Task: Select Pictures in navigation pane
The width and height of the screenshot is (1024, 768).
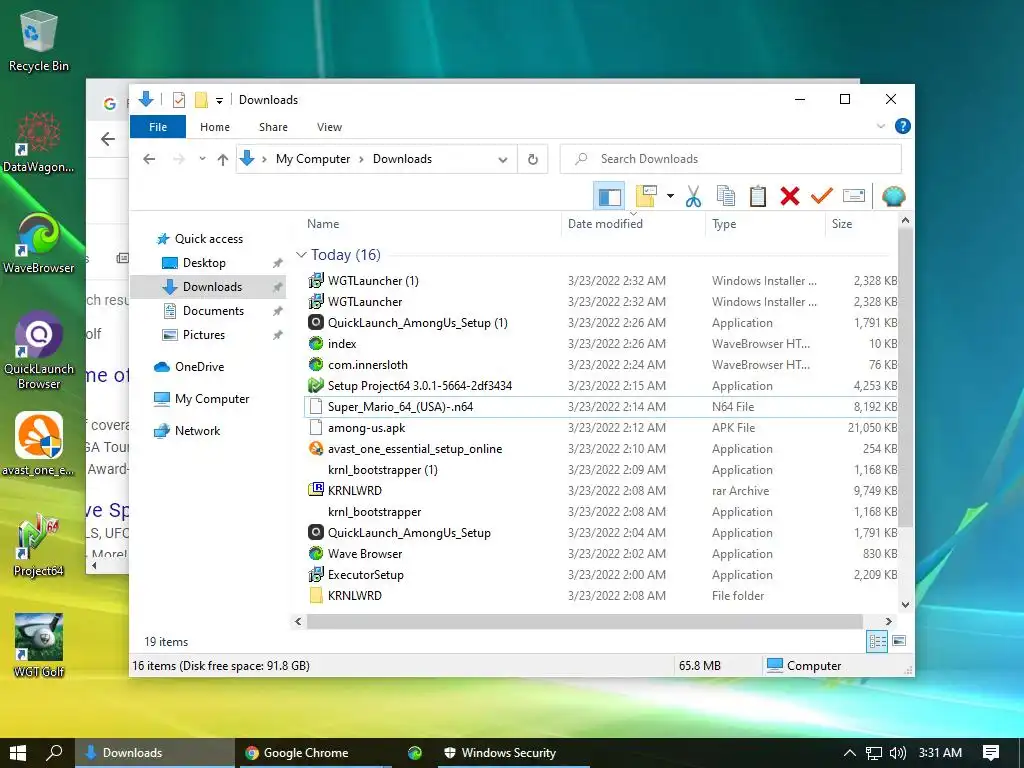Action: coord(203,335)
